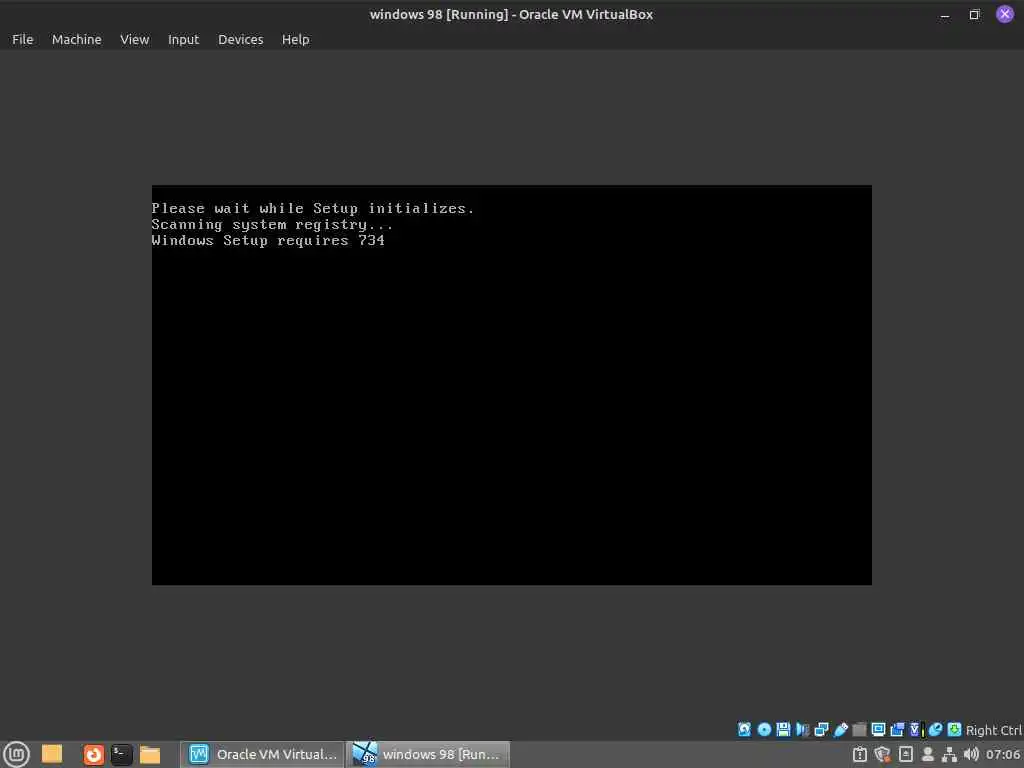
Task: Click the optical disc drive indicator icon
Action: coord(764,729)
